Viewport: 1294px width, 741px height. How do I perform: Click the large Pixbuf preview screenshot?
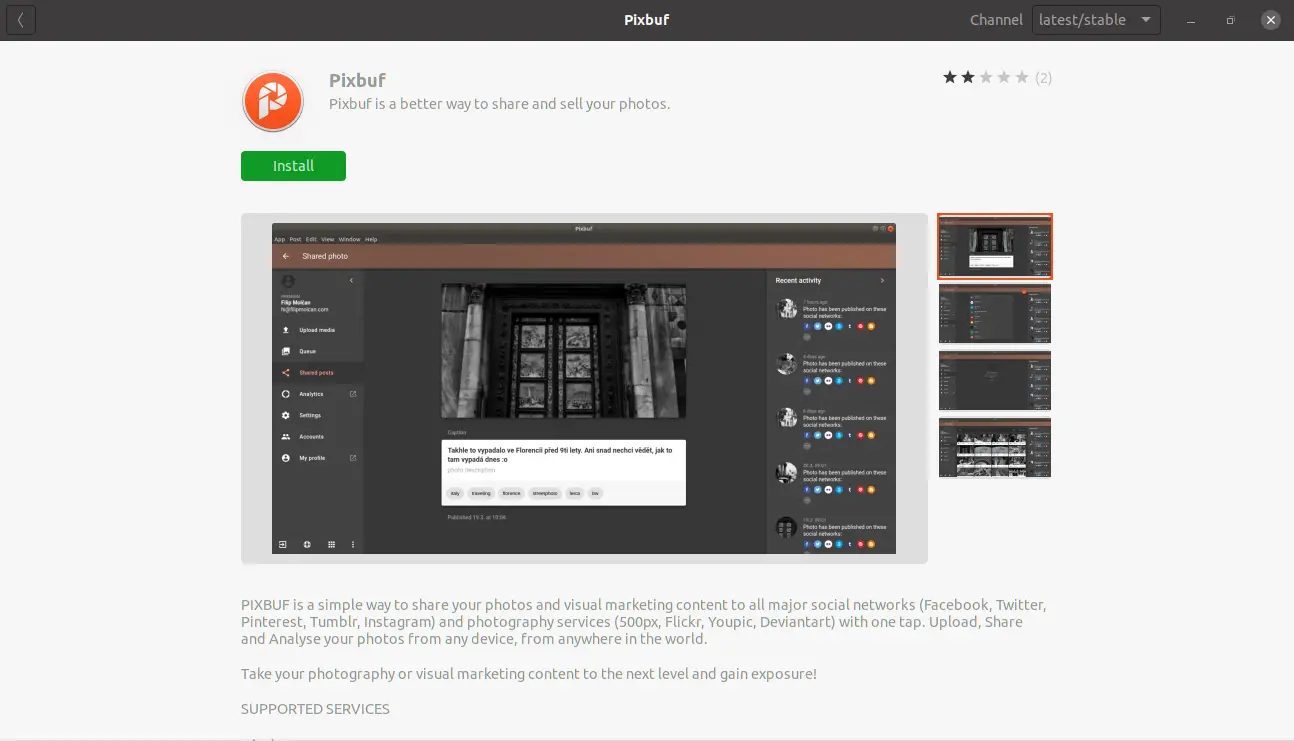(584, 388)
